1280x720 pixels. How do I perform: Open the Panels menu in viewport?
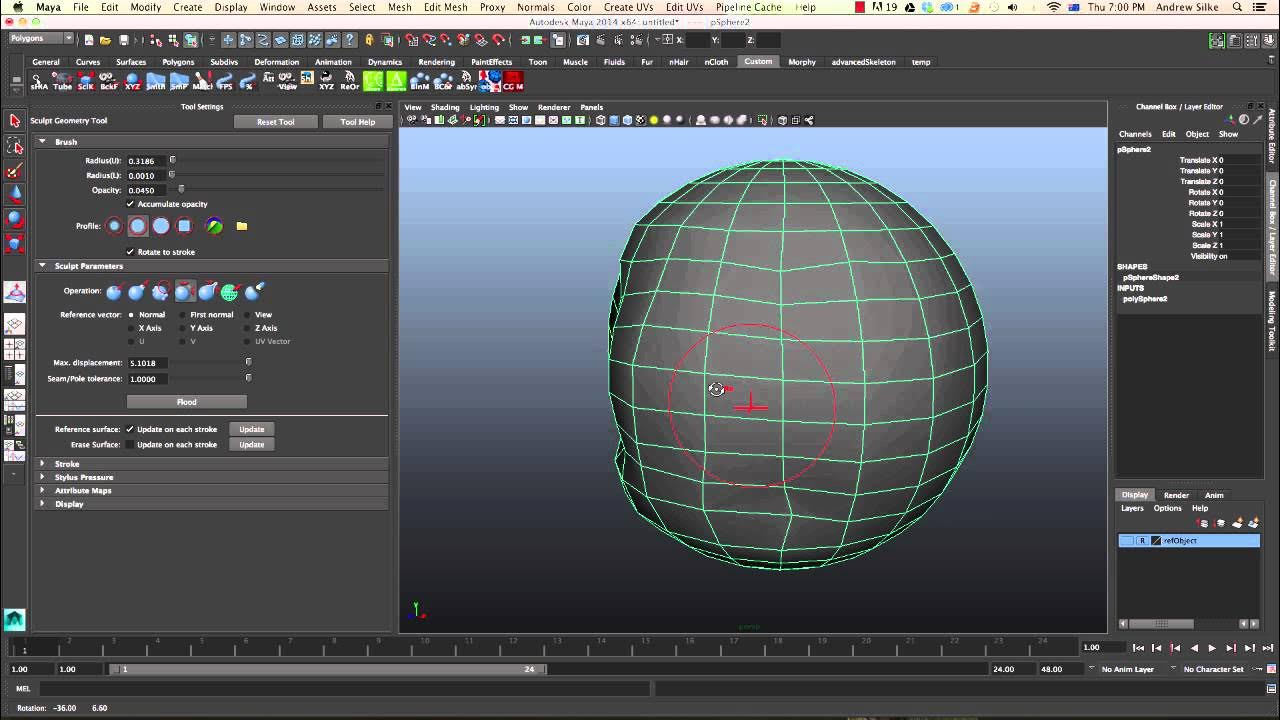pos(591,107)
